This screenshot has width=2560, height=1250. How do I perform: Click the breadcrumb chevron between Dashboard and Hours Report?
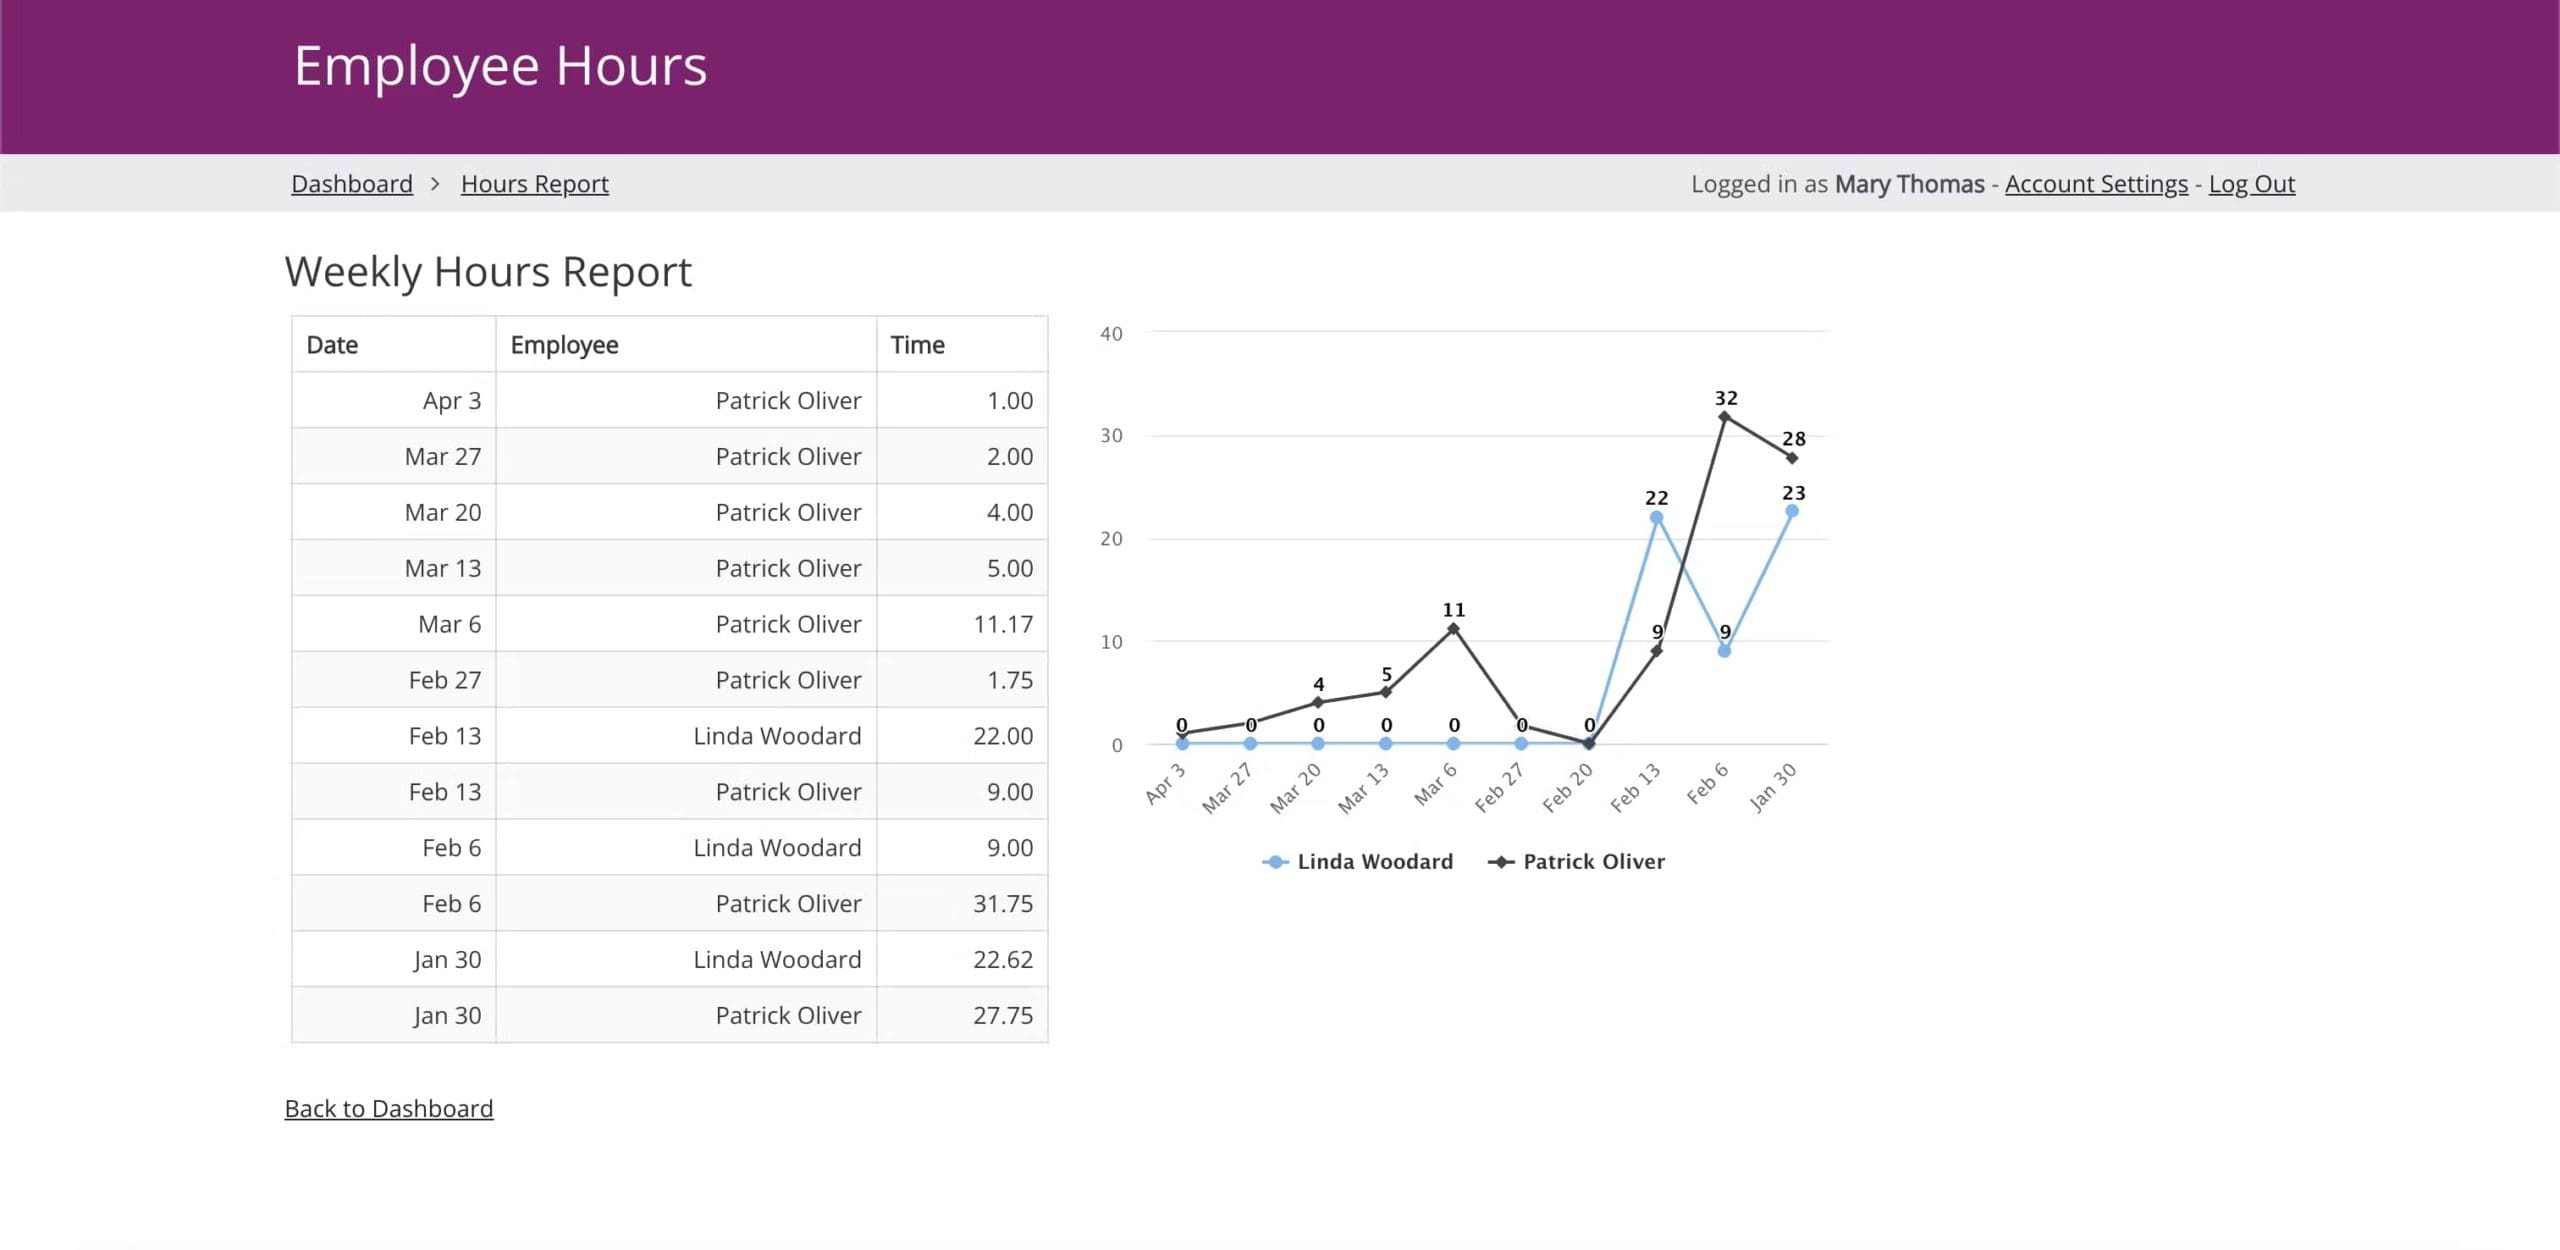coord(436,184)
